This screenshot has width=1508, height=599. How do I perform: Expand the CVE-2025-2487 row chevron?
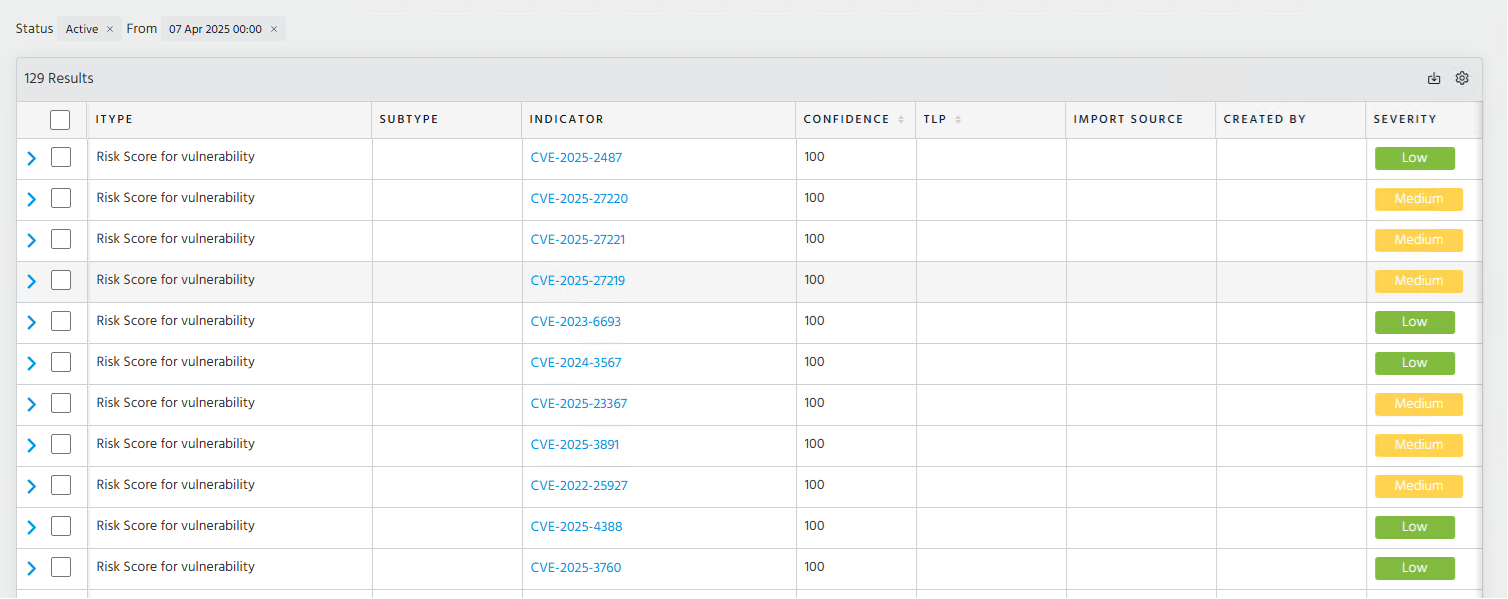tap(31, 158)
